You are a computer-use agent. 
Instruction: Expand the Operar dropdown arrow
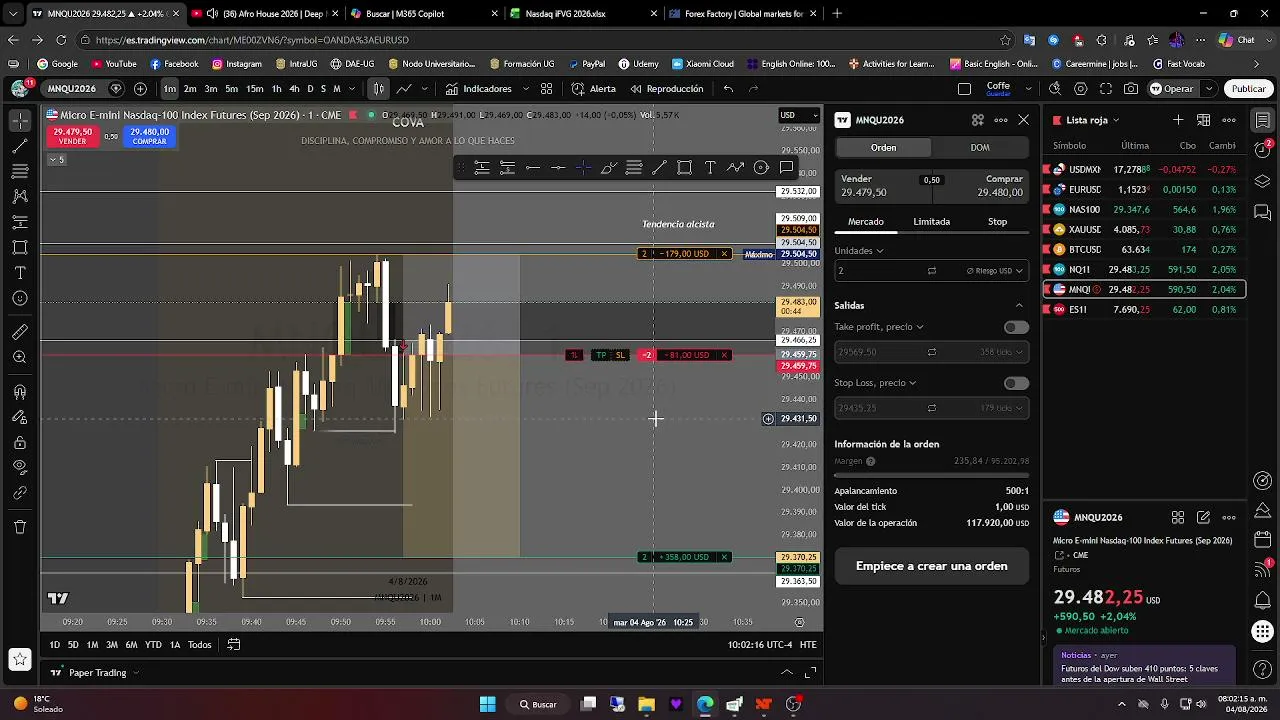click(x=1208, y=89)
